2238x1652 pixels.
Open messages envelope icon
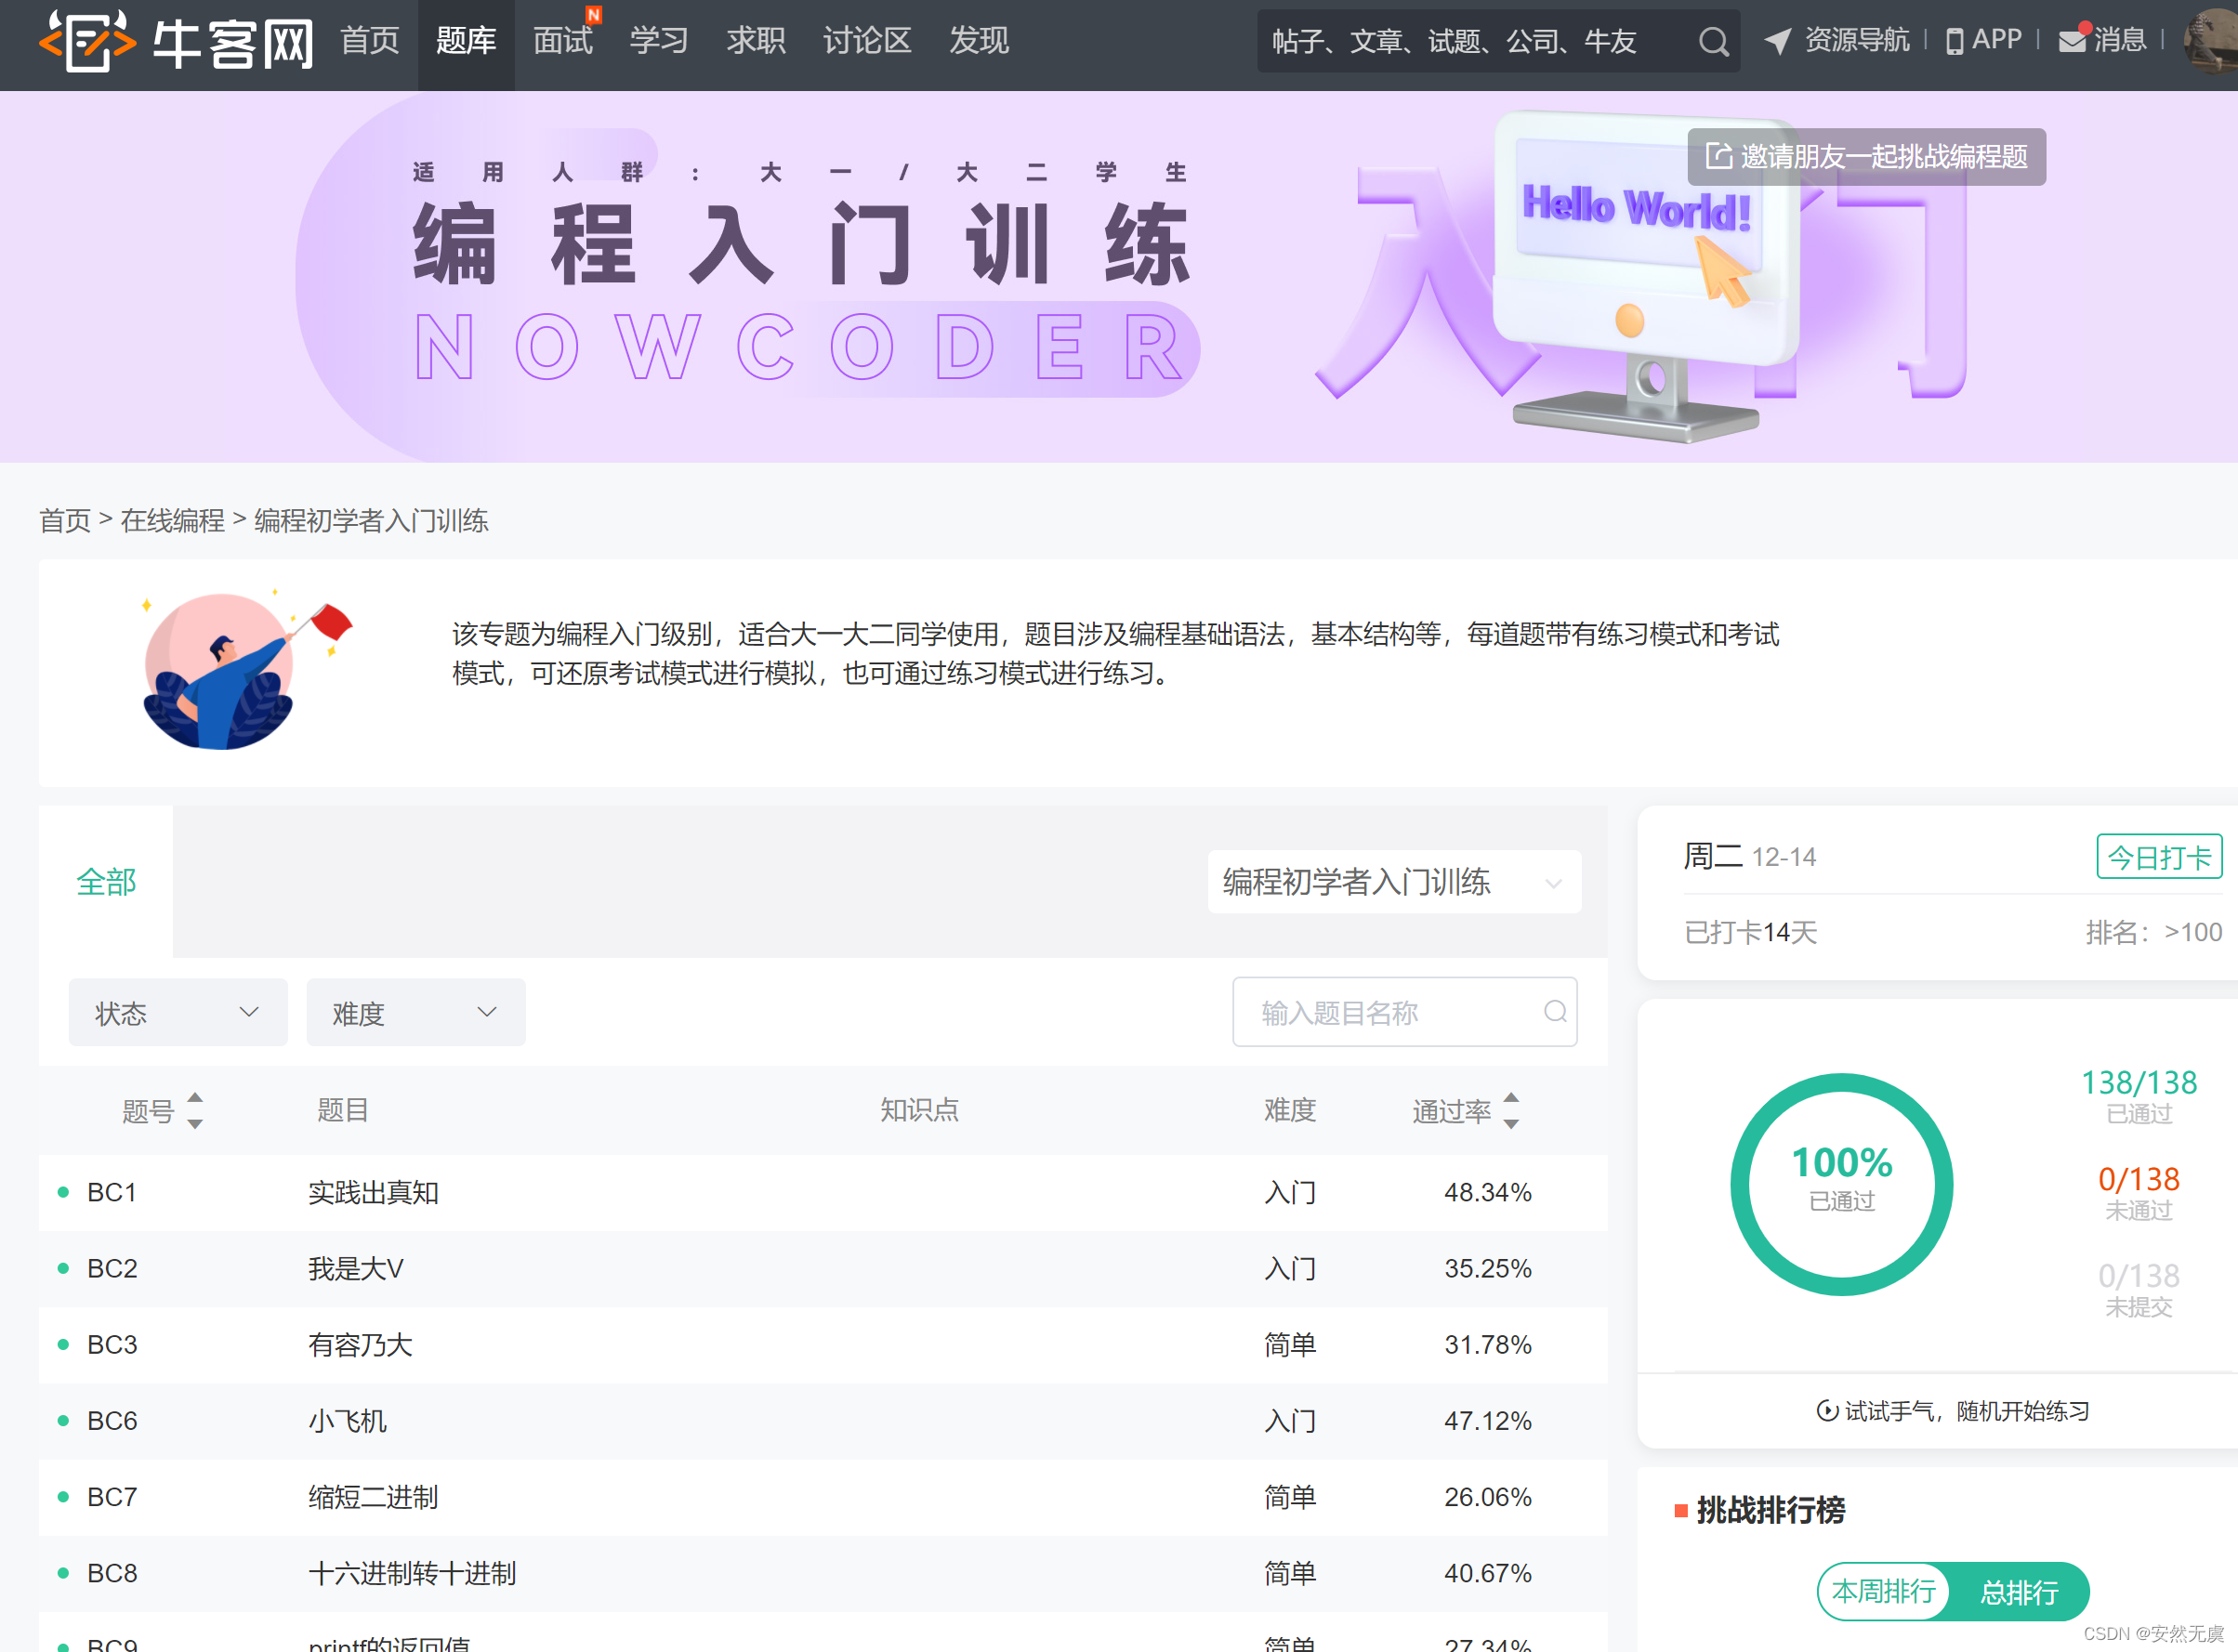coord(2072,41)
